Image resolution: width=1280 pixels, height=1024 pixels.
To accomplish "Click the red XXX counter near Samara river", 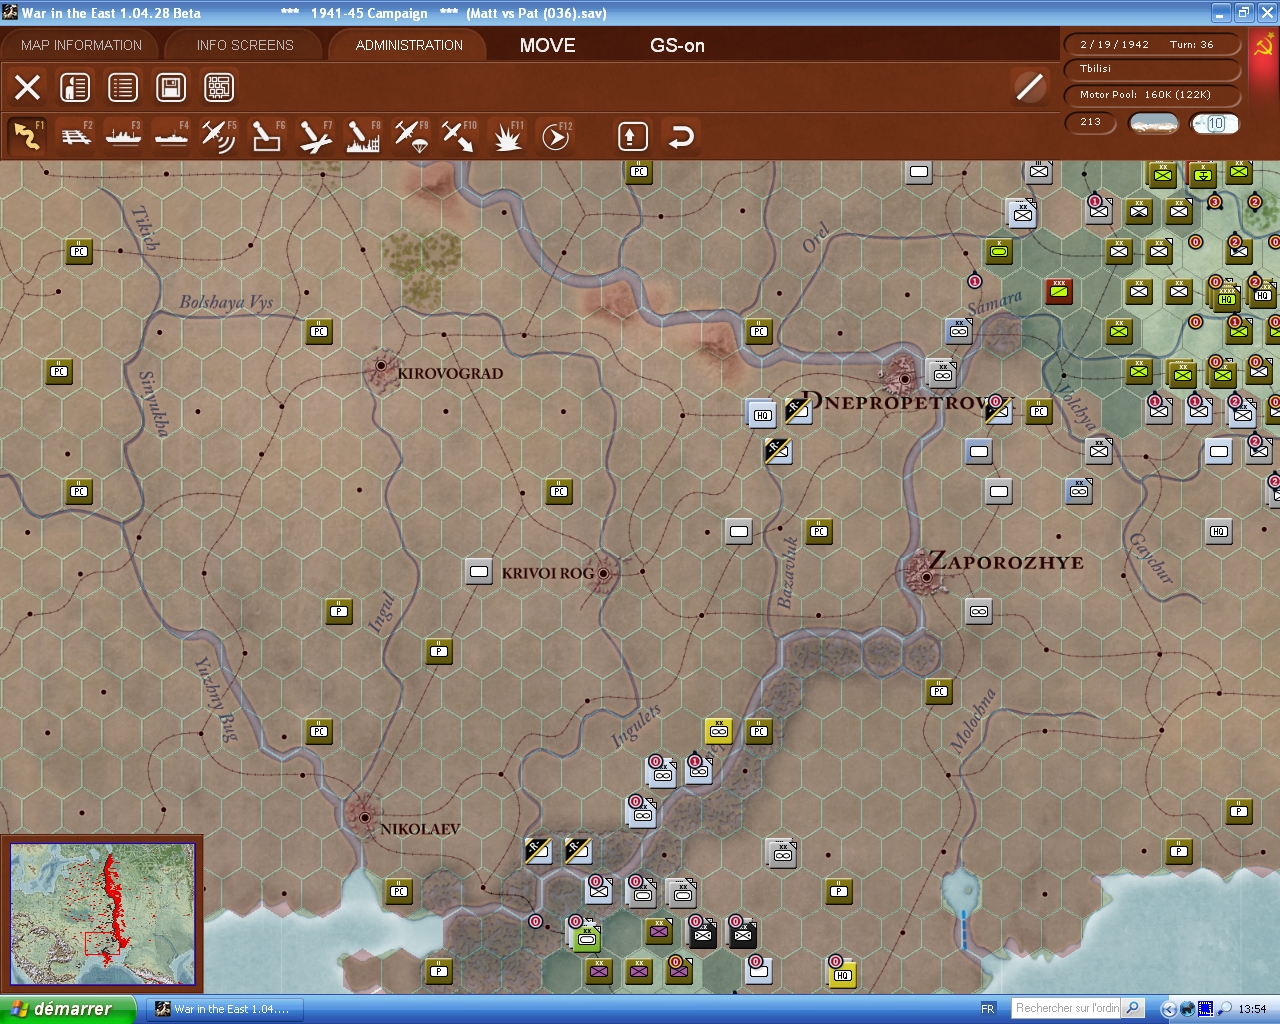I will [x=1059, y=291].
